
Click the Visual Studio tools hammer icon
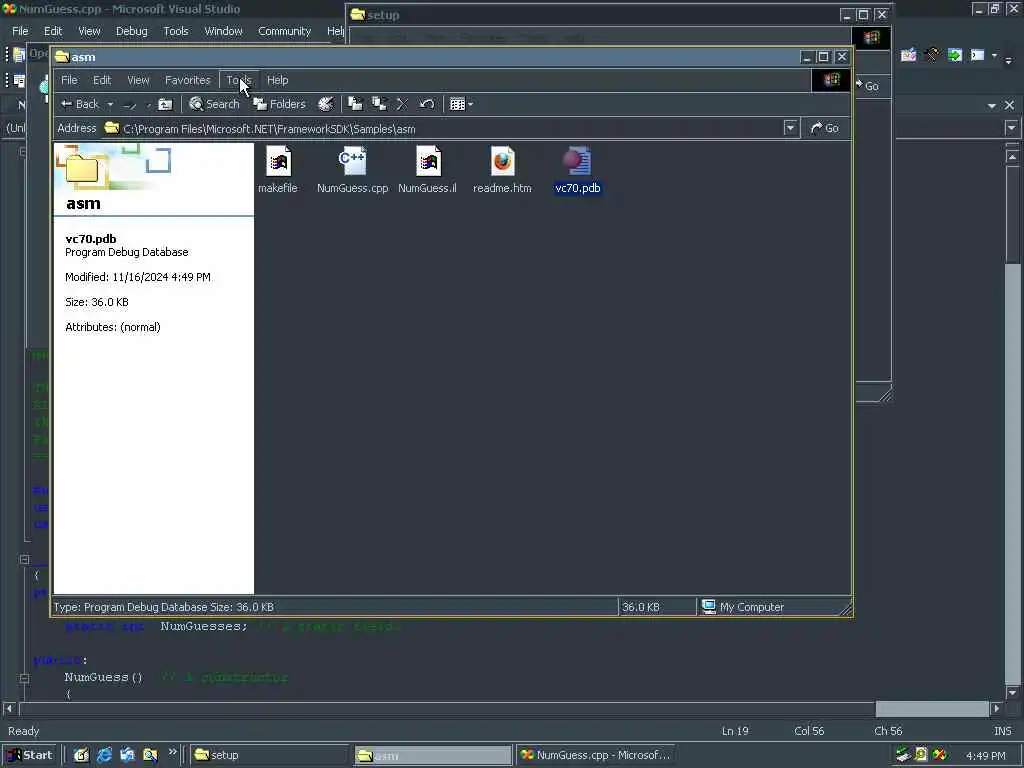coord(932,55)
